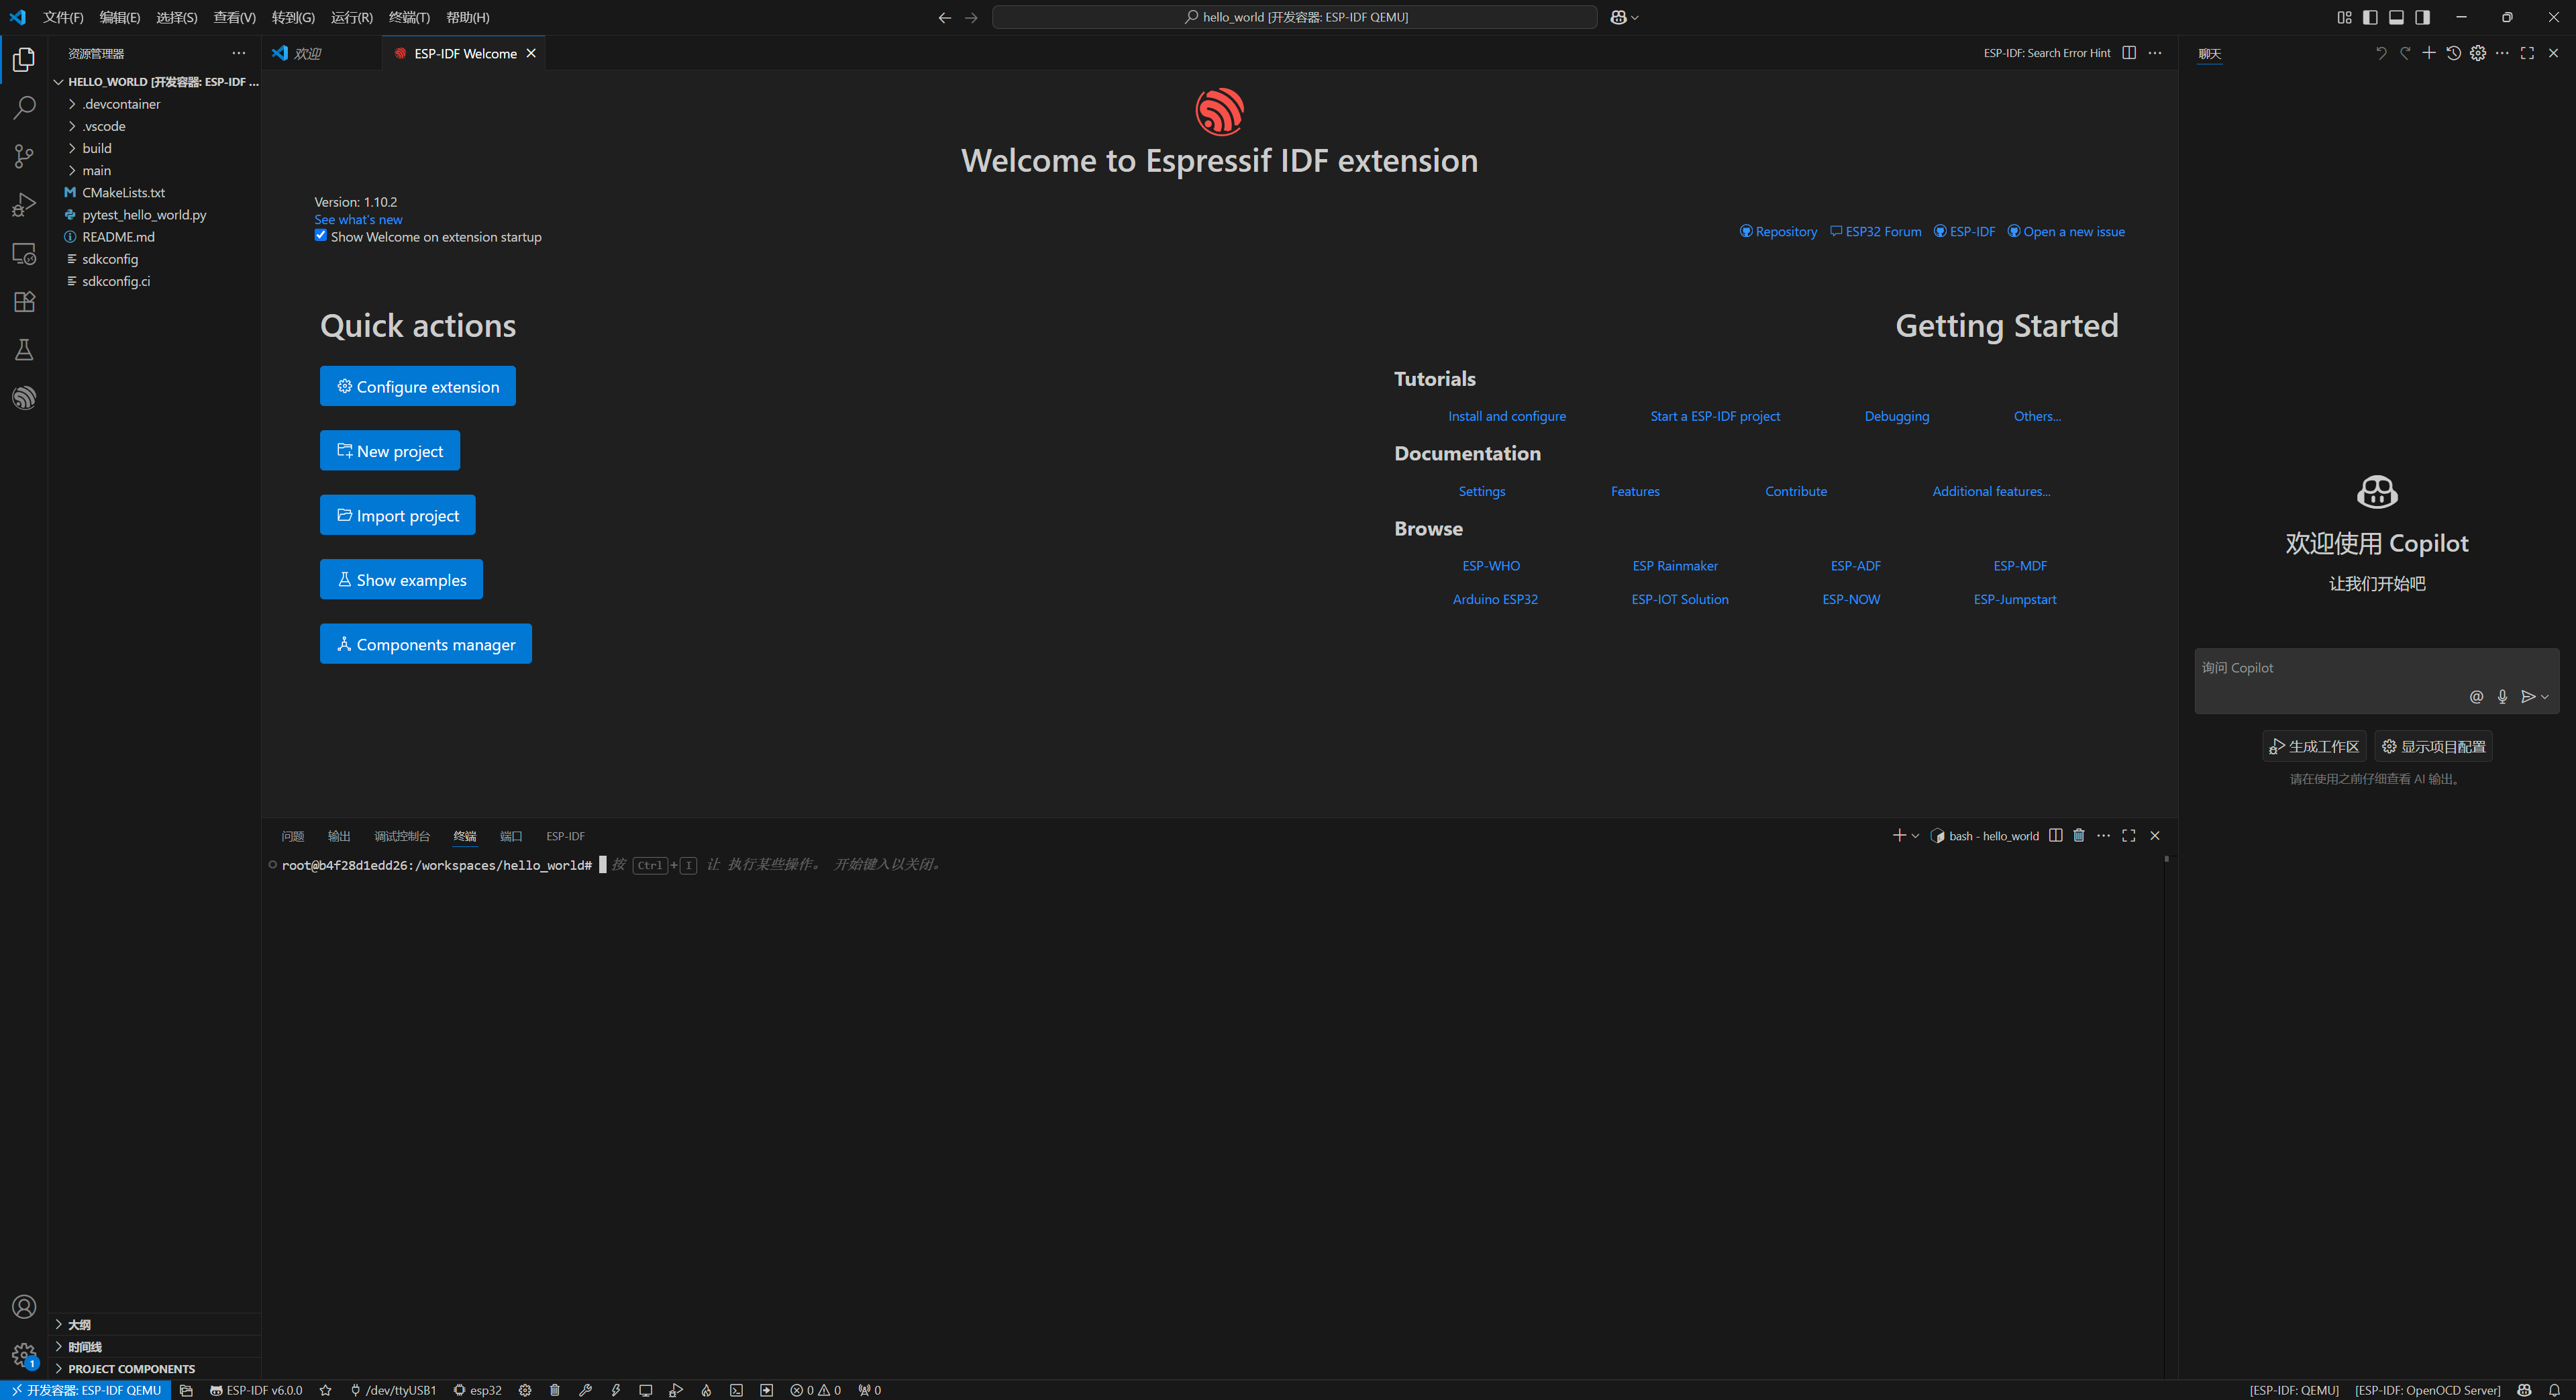
Task: Open the Extensions view icon
Action: point(24,302)
